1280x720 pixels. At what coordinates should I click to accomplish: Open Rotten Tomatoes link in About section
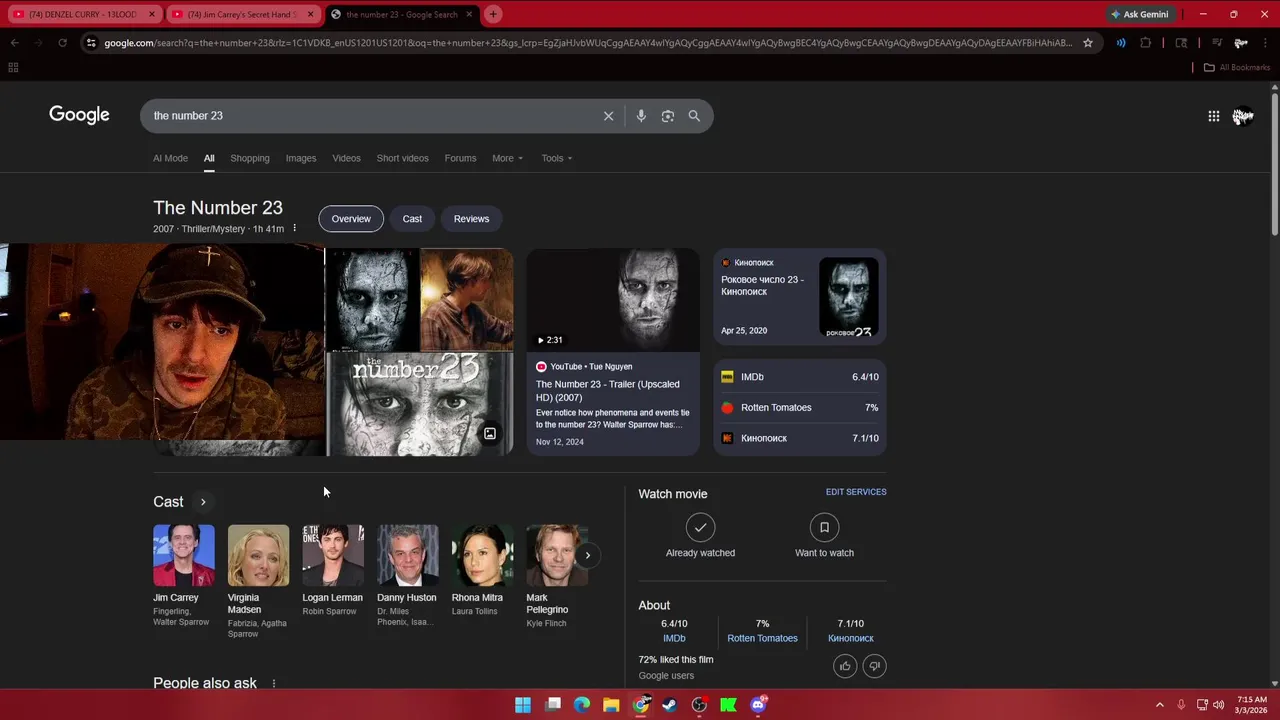pos(762,638)
